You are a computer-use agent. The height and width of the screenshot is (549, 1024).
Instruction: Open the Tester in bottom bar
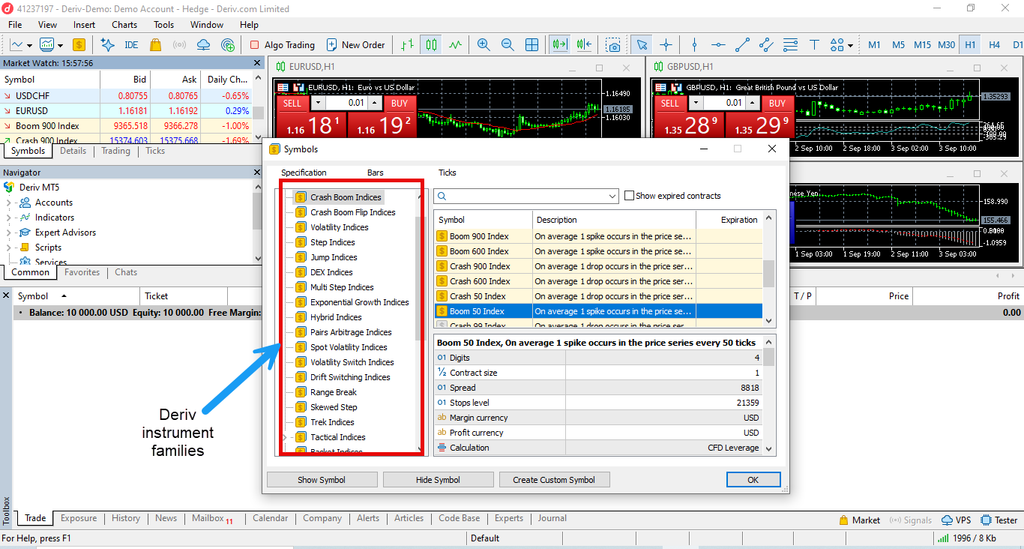pyautogui.click(x=999, y=520)
